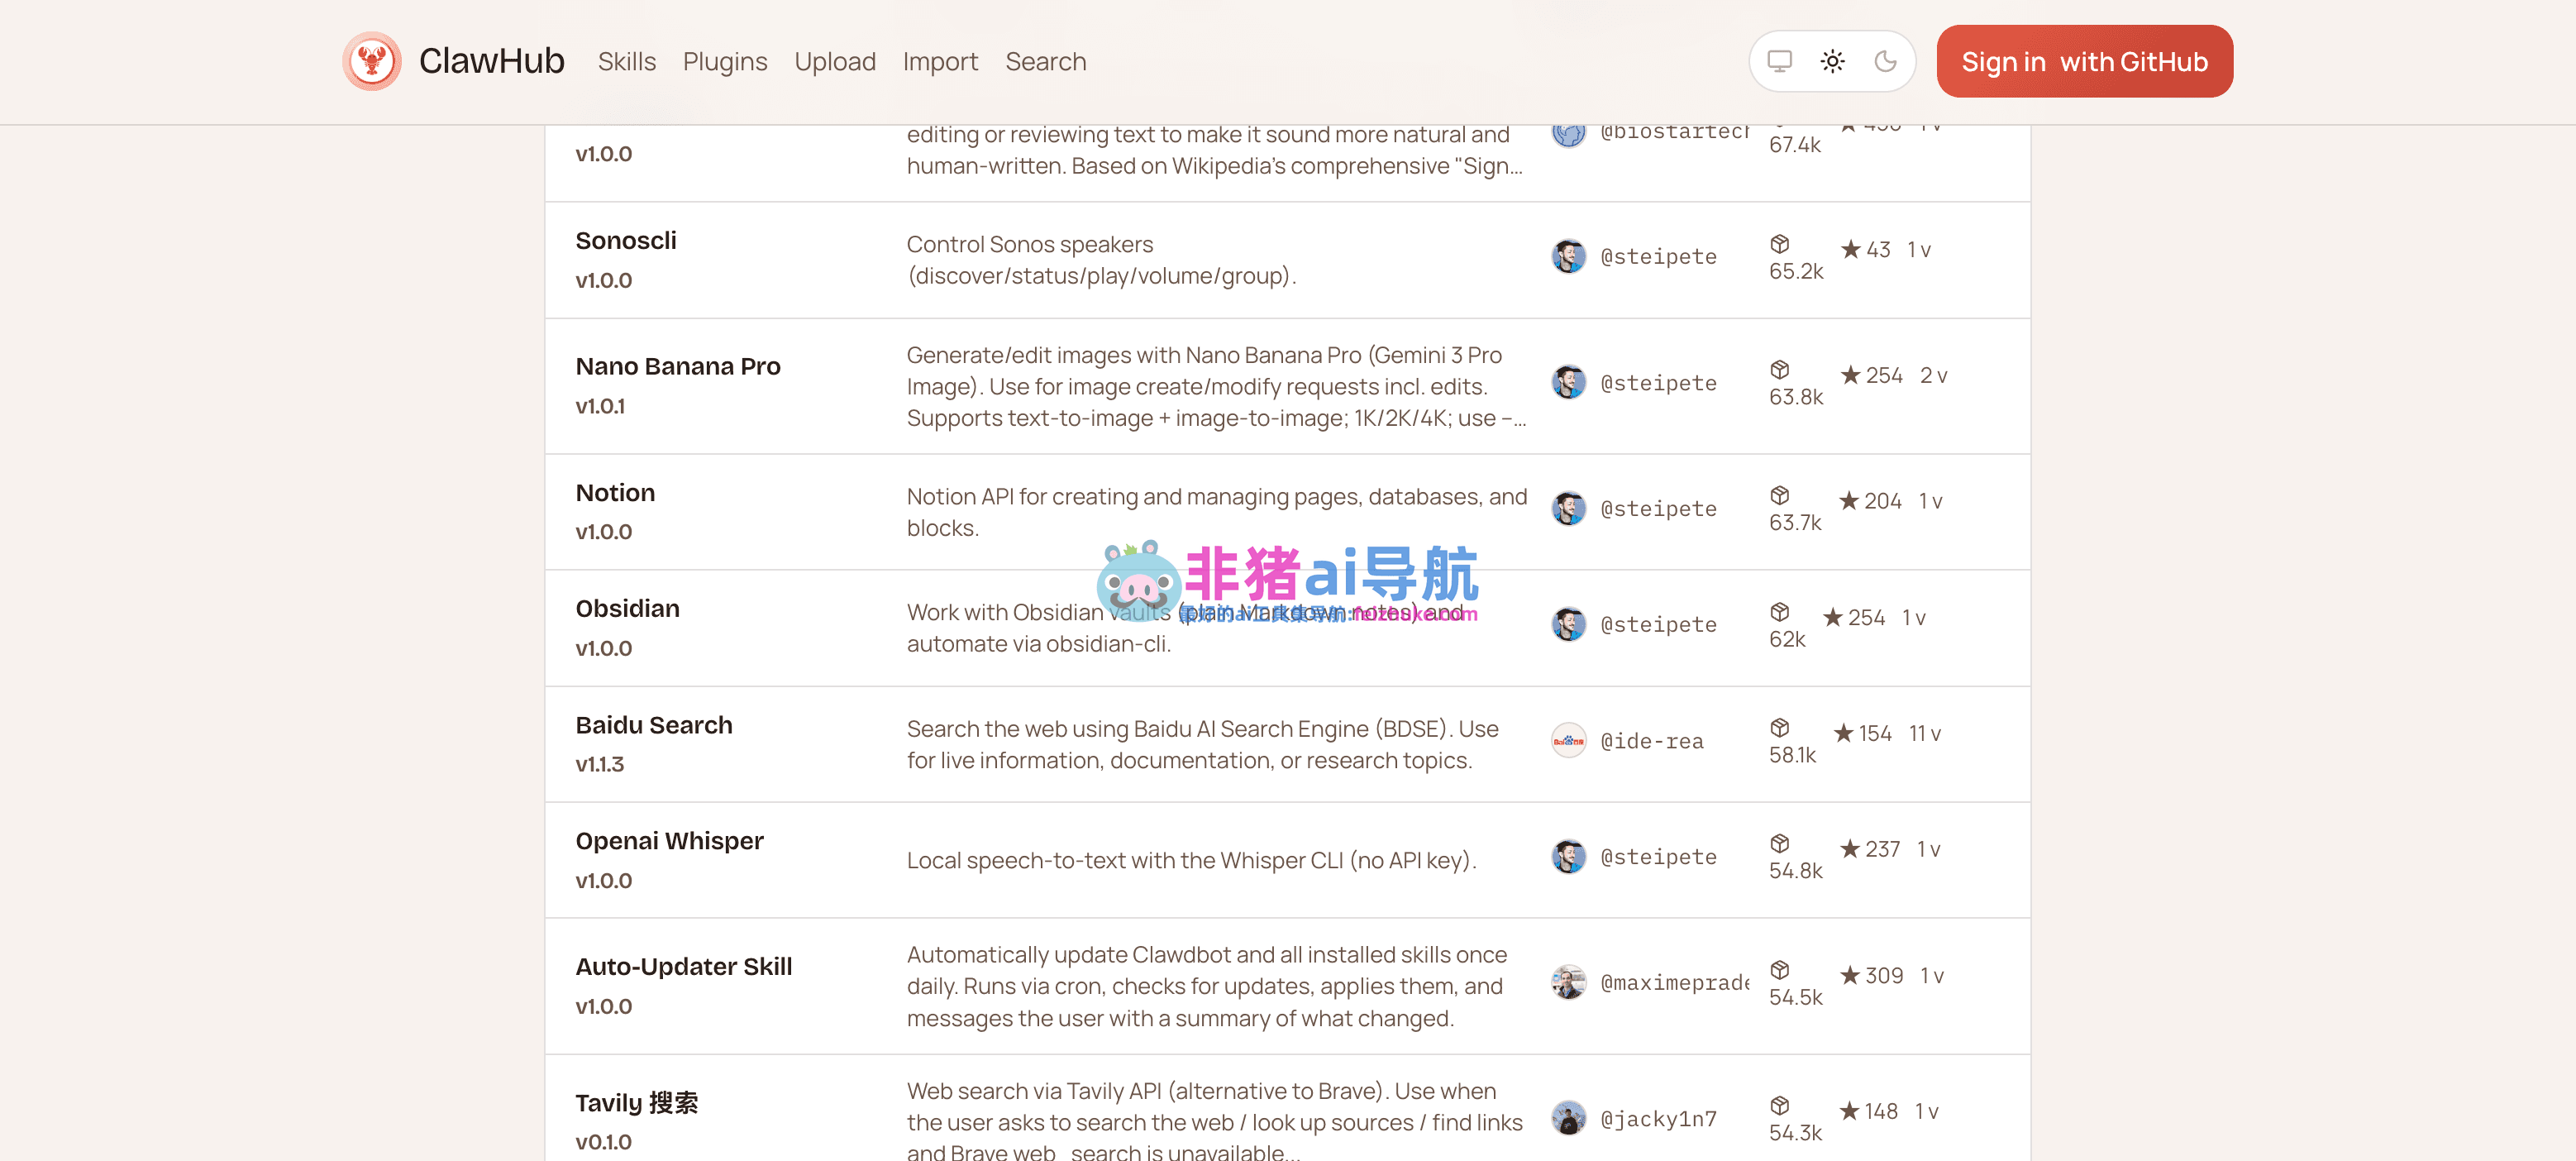
Task: Open the Openai Whisper skill
Action: (x=669, y=841)
